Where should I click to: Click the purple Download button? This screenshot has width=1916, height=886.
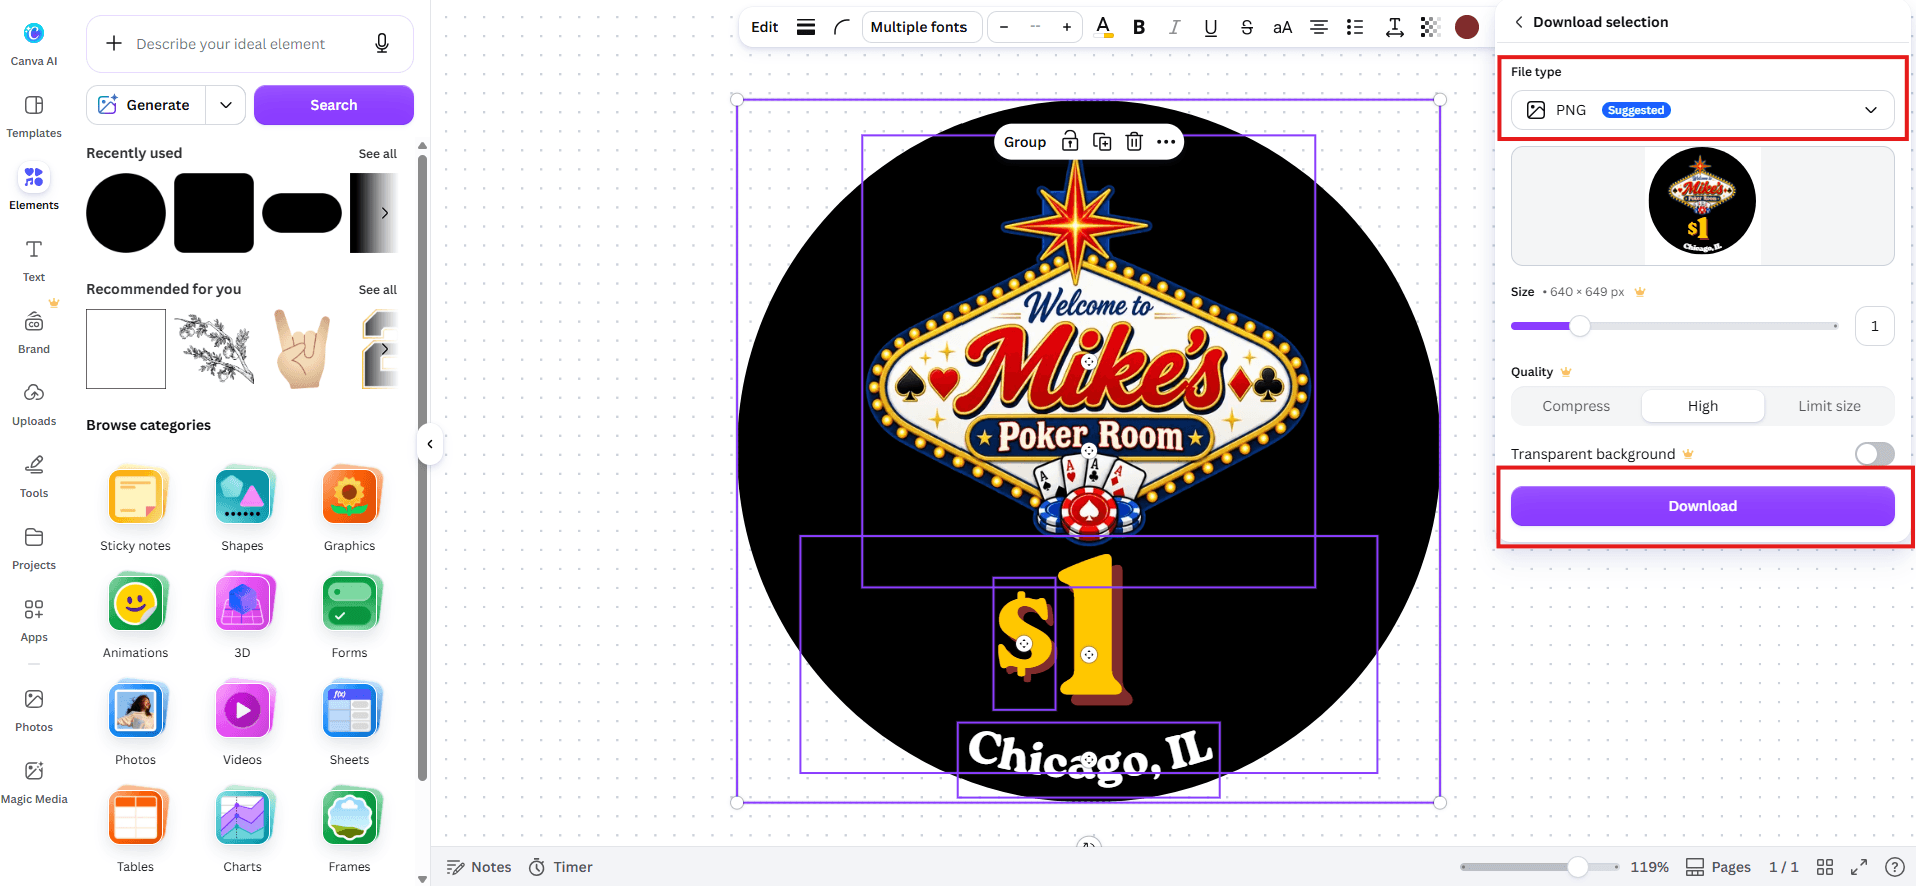point(1702,506)
